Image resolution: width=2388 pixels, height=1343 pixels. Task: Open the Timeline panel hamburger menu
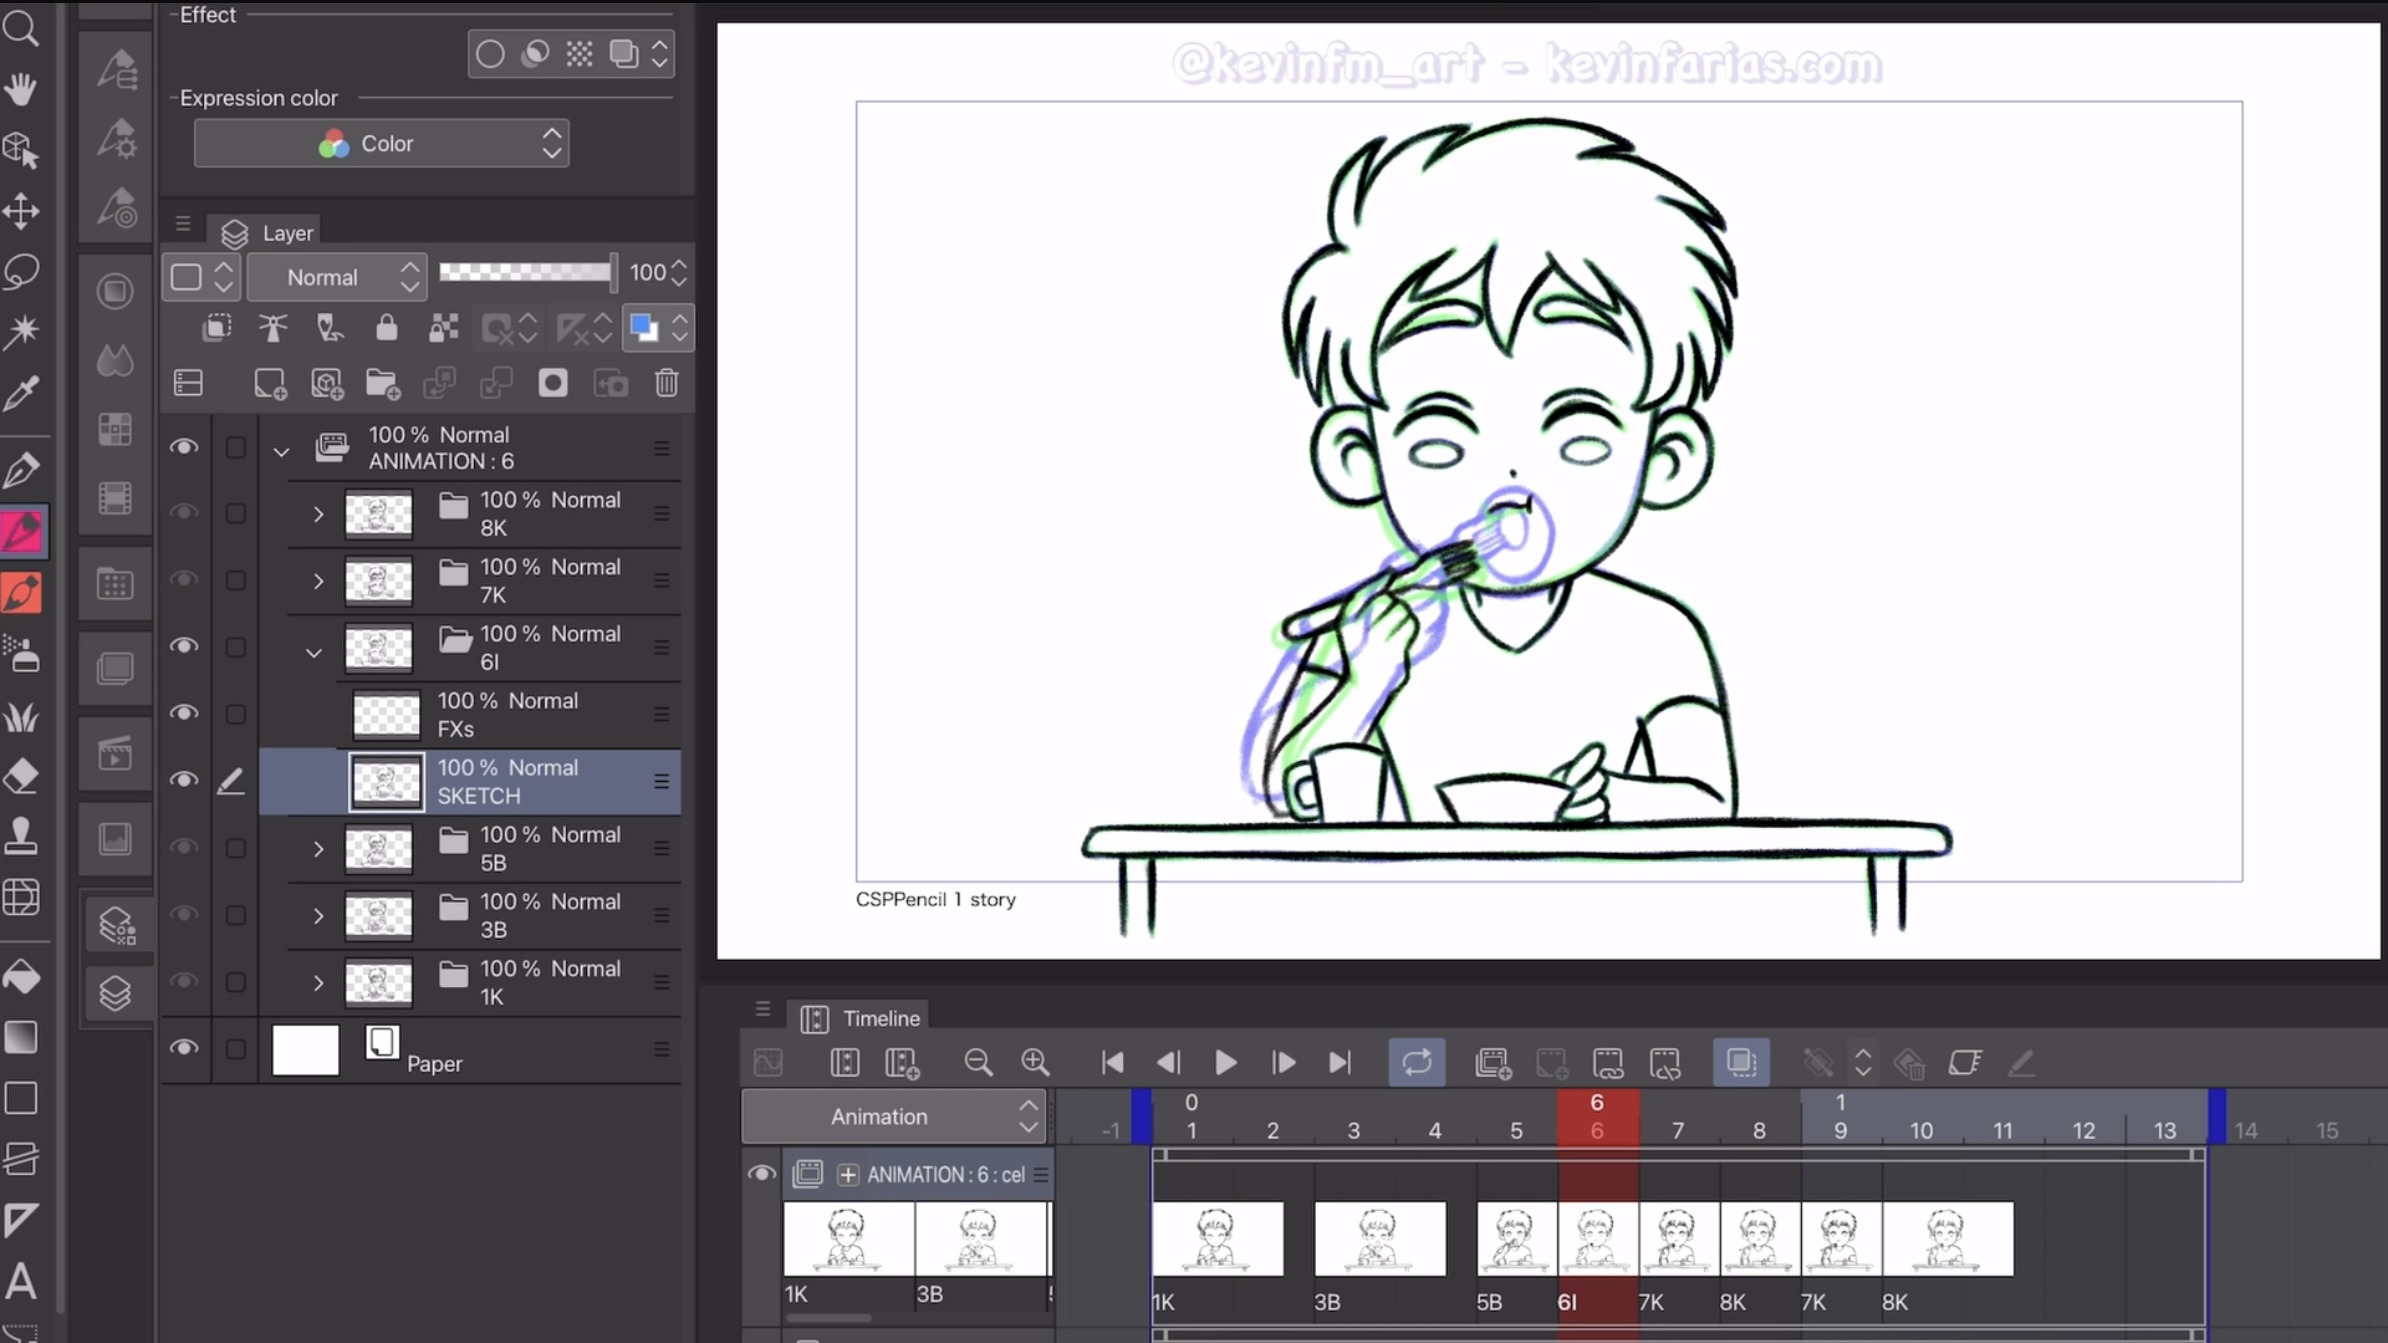tap(763, 1009)
